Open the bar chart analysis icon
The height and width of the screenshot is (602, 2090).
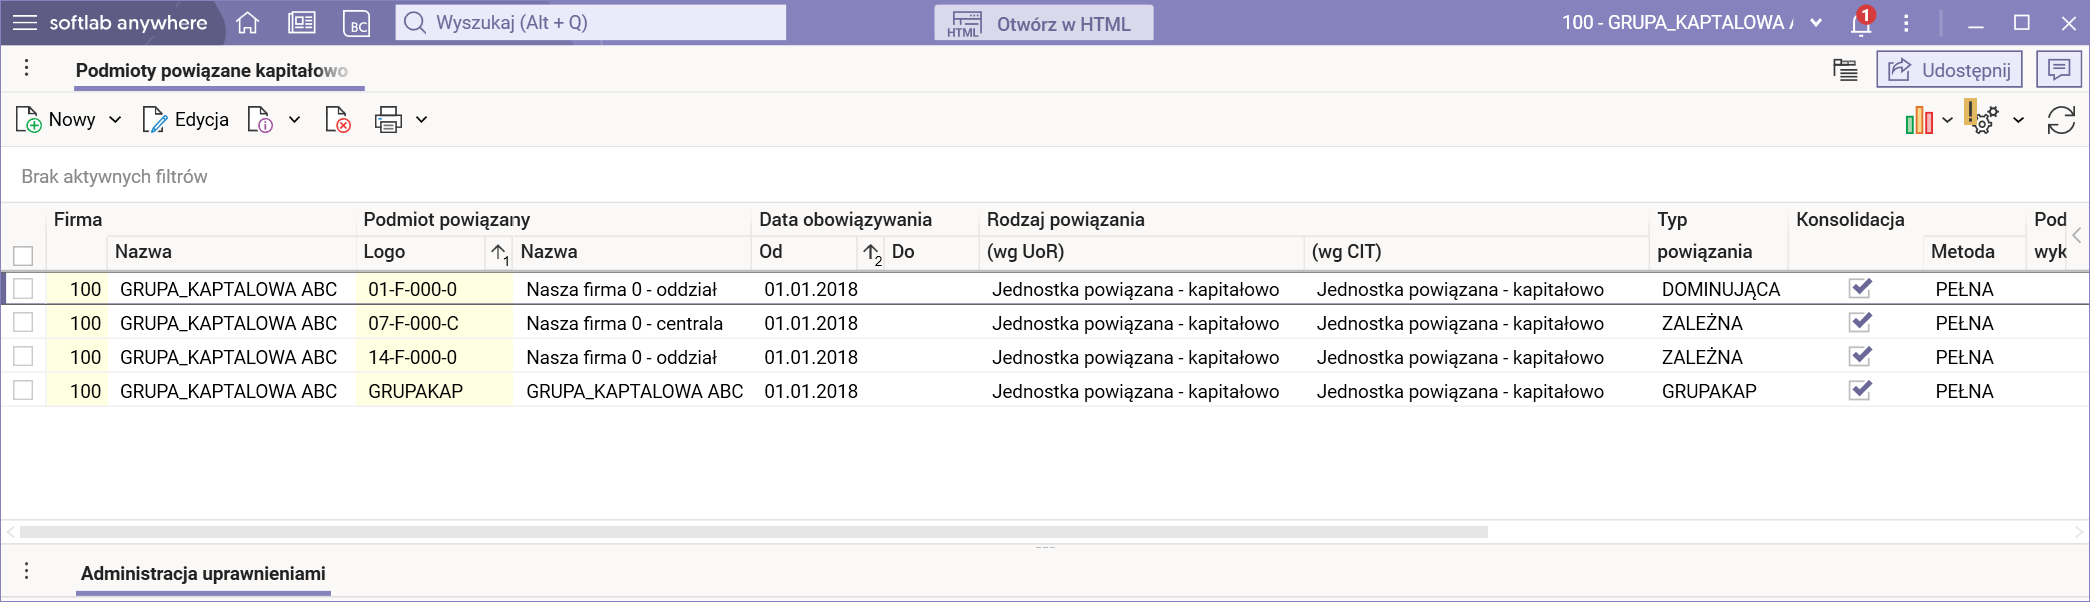[1919, 120]
